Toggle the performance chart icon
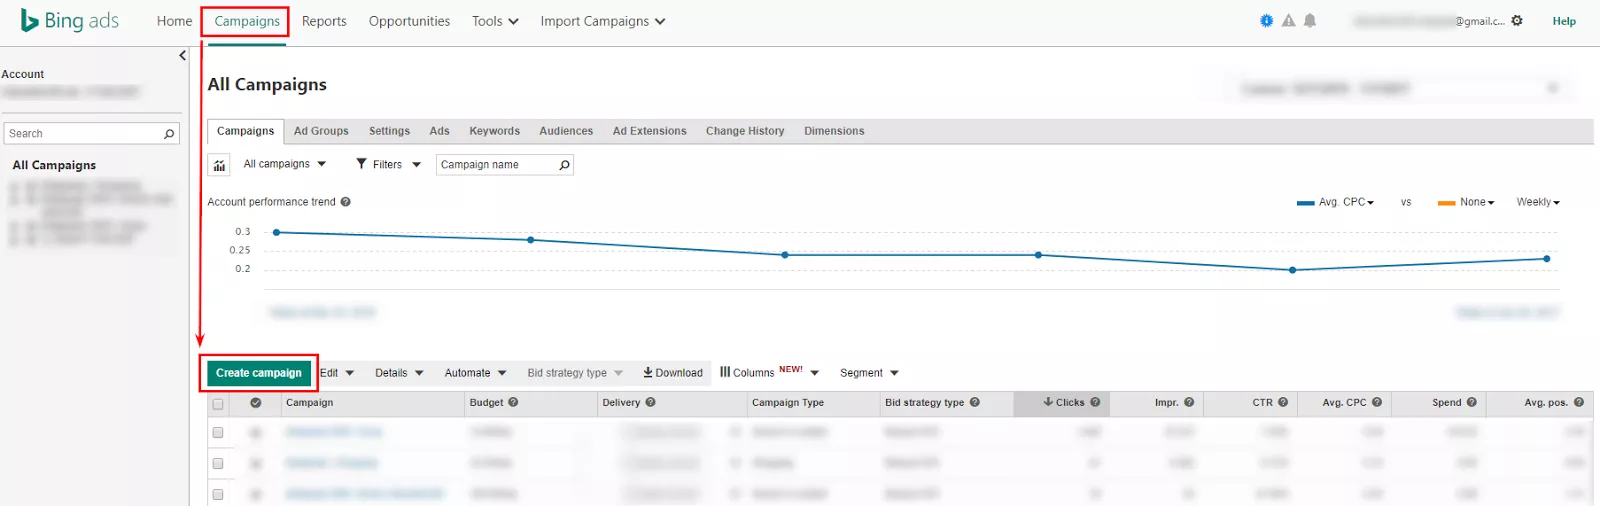This screenshot has width=1600, height=506. click(219, 165)
